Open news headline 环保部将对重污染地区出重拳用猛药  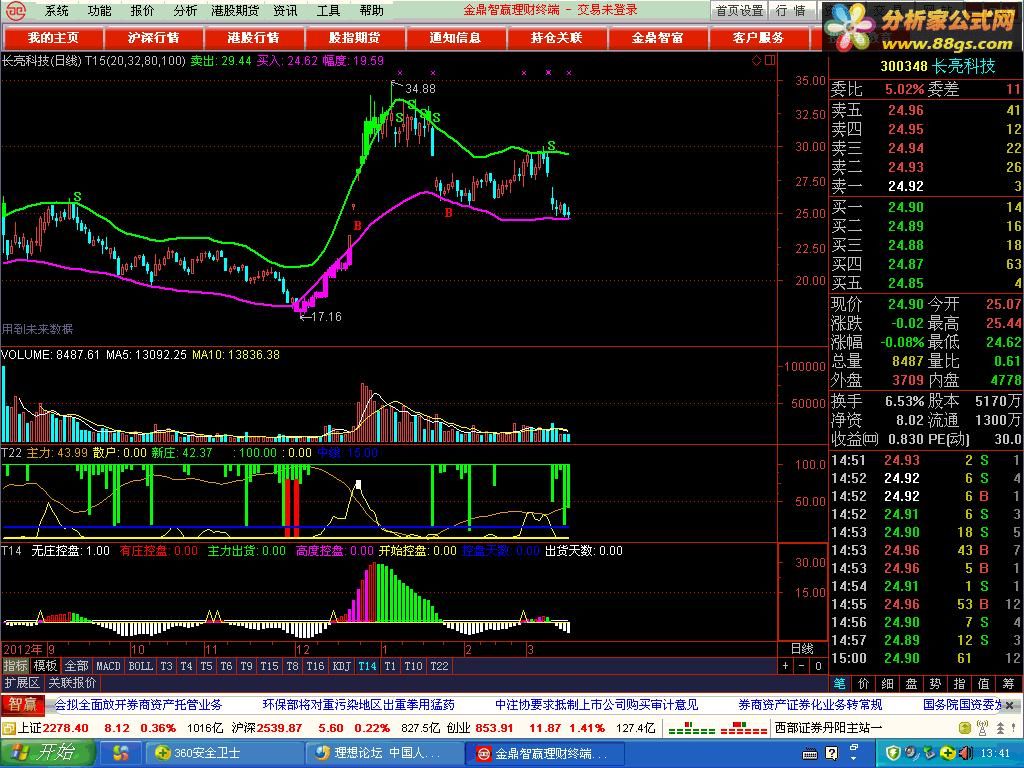[359, 705]
